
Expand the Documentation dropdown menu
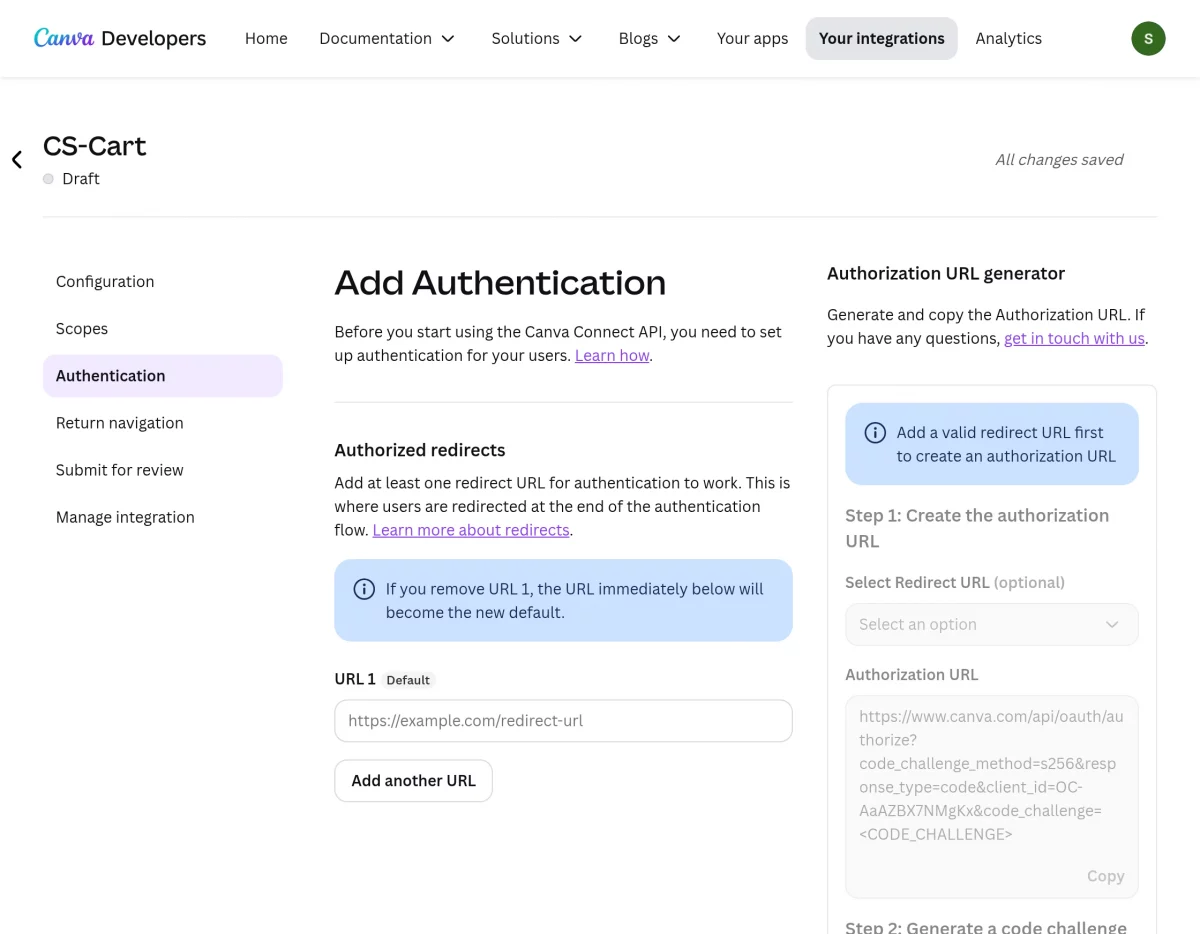pos(387,38)
